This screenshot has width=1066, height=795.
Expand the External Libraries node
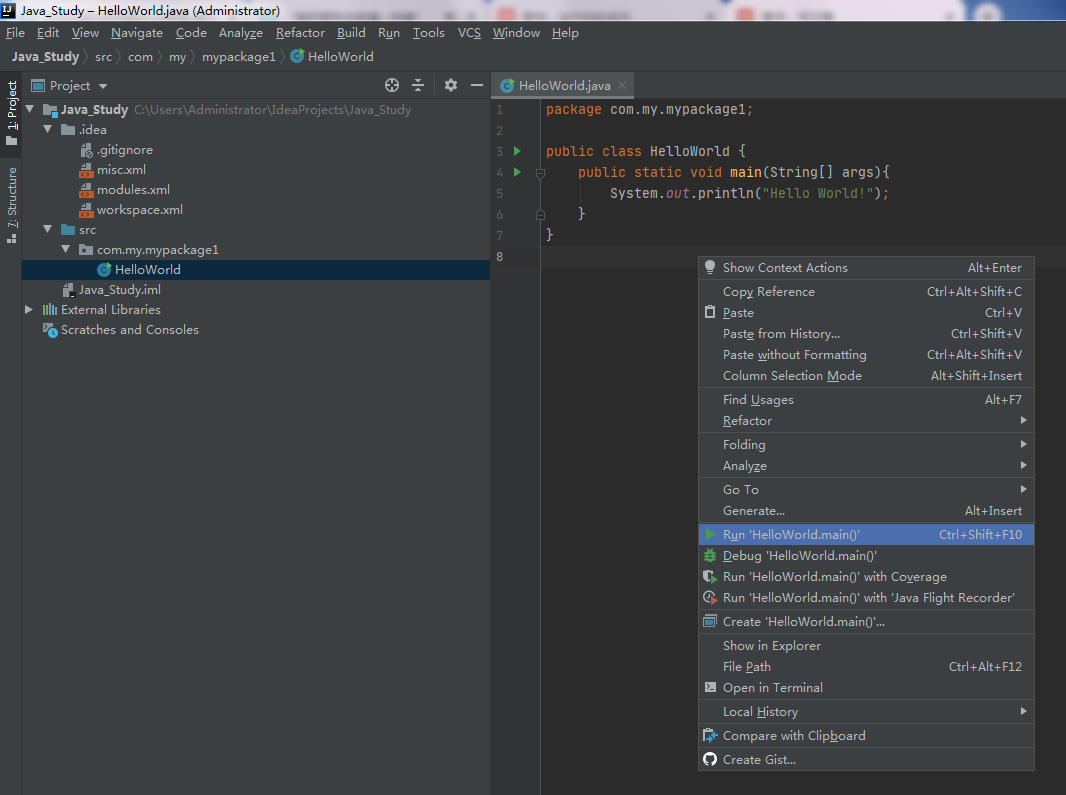[29, 309]
